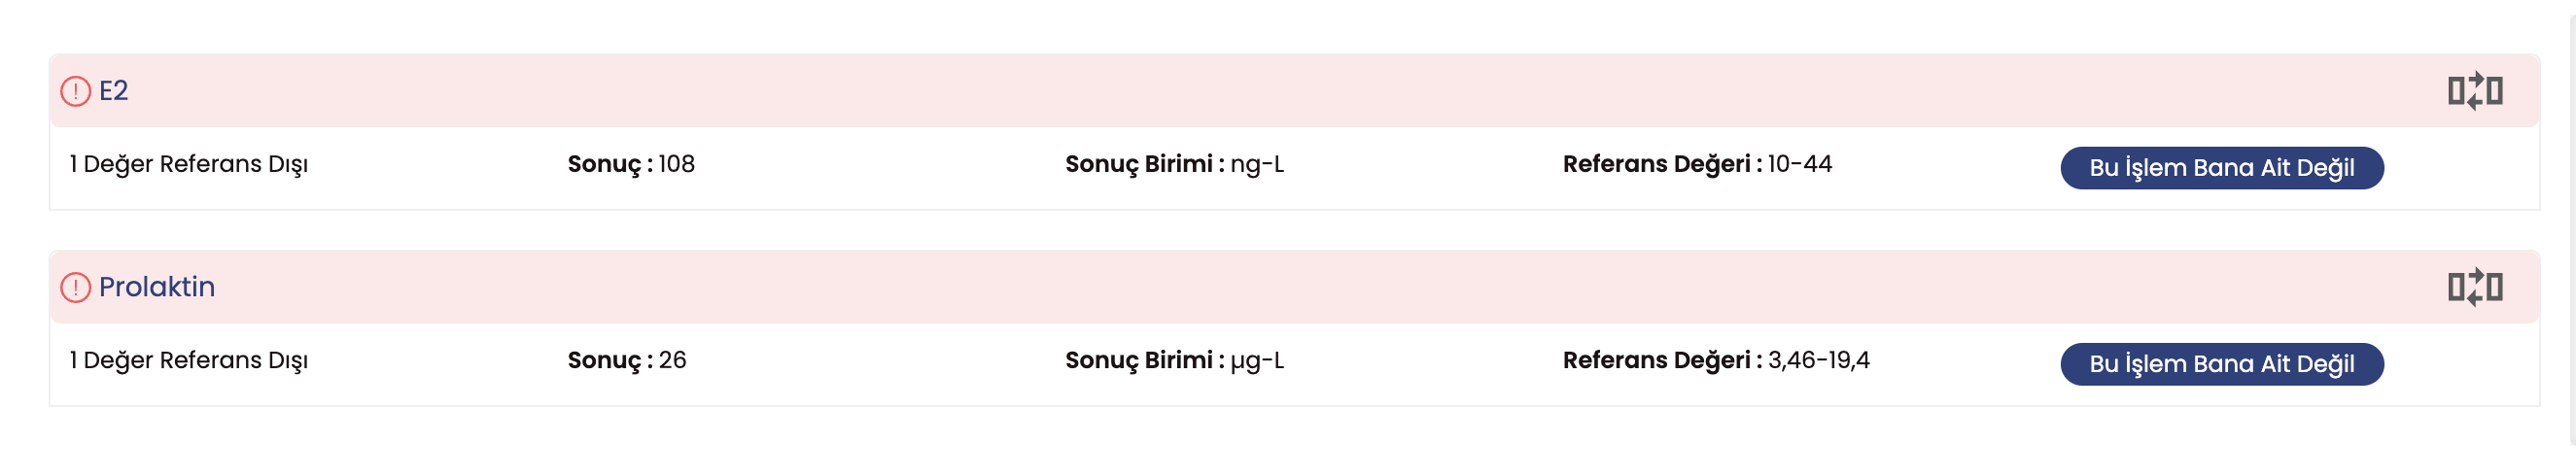Open the Prolaktin test title
The image size is (2576, 476).
(157, 287)
